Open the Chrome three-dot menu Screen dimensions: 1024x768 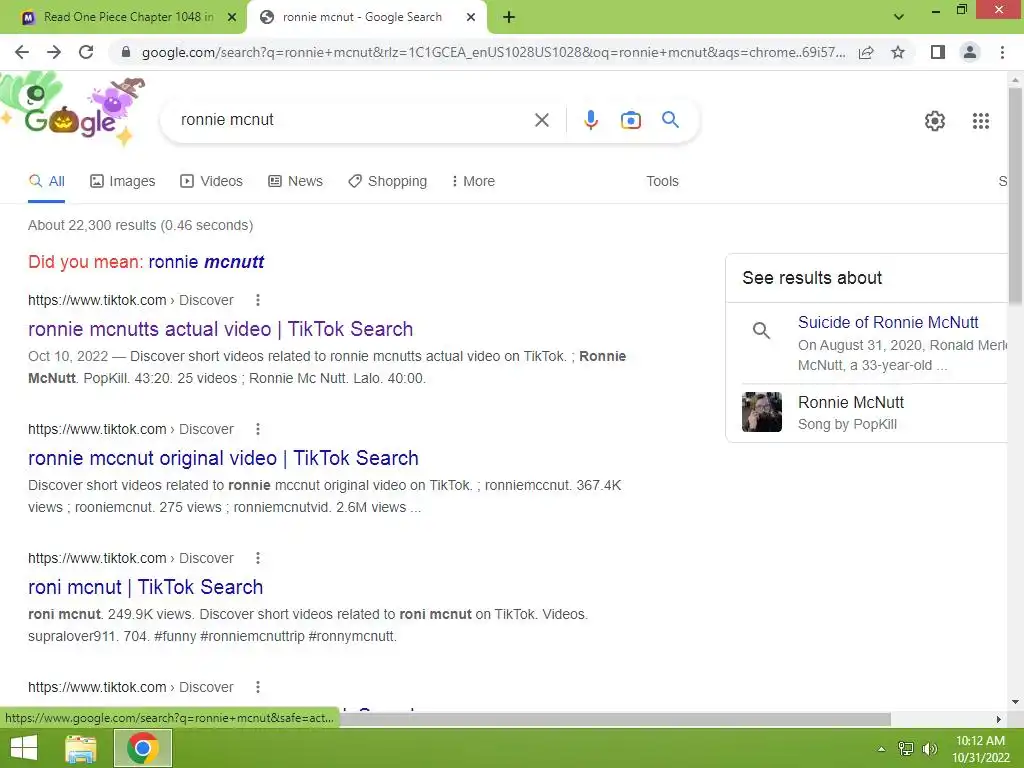point(1002,52)
